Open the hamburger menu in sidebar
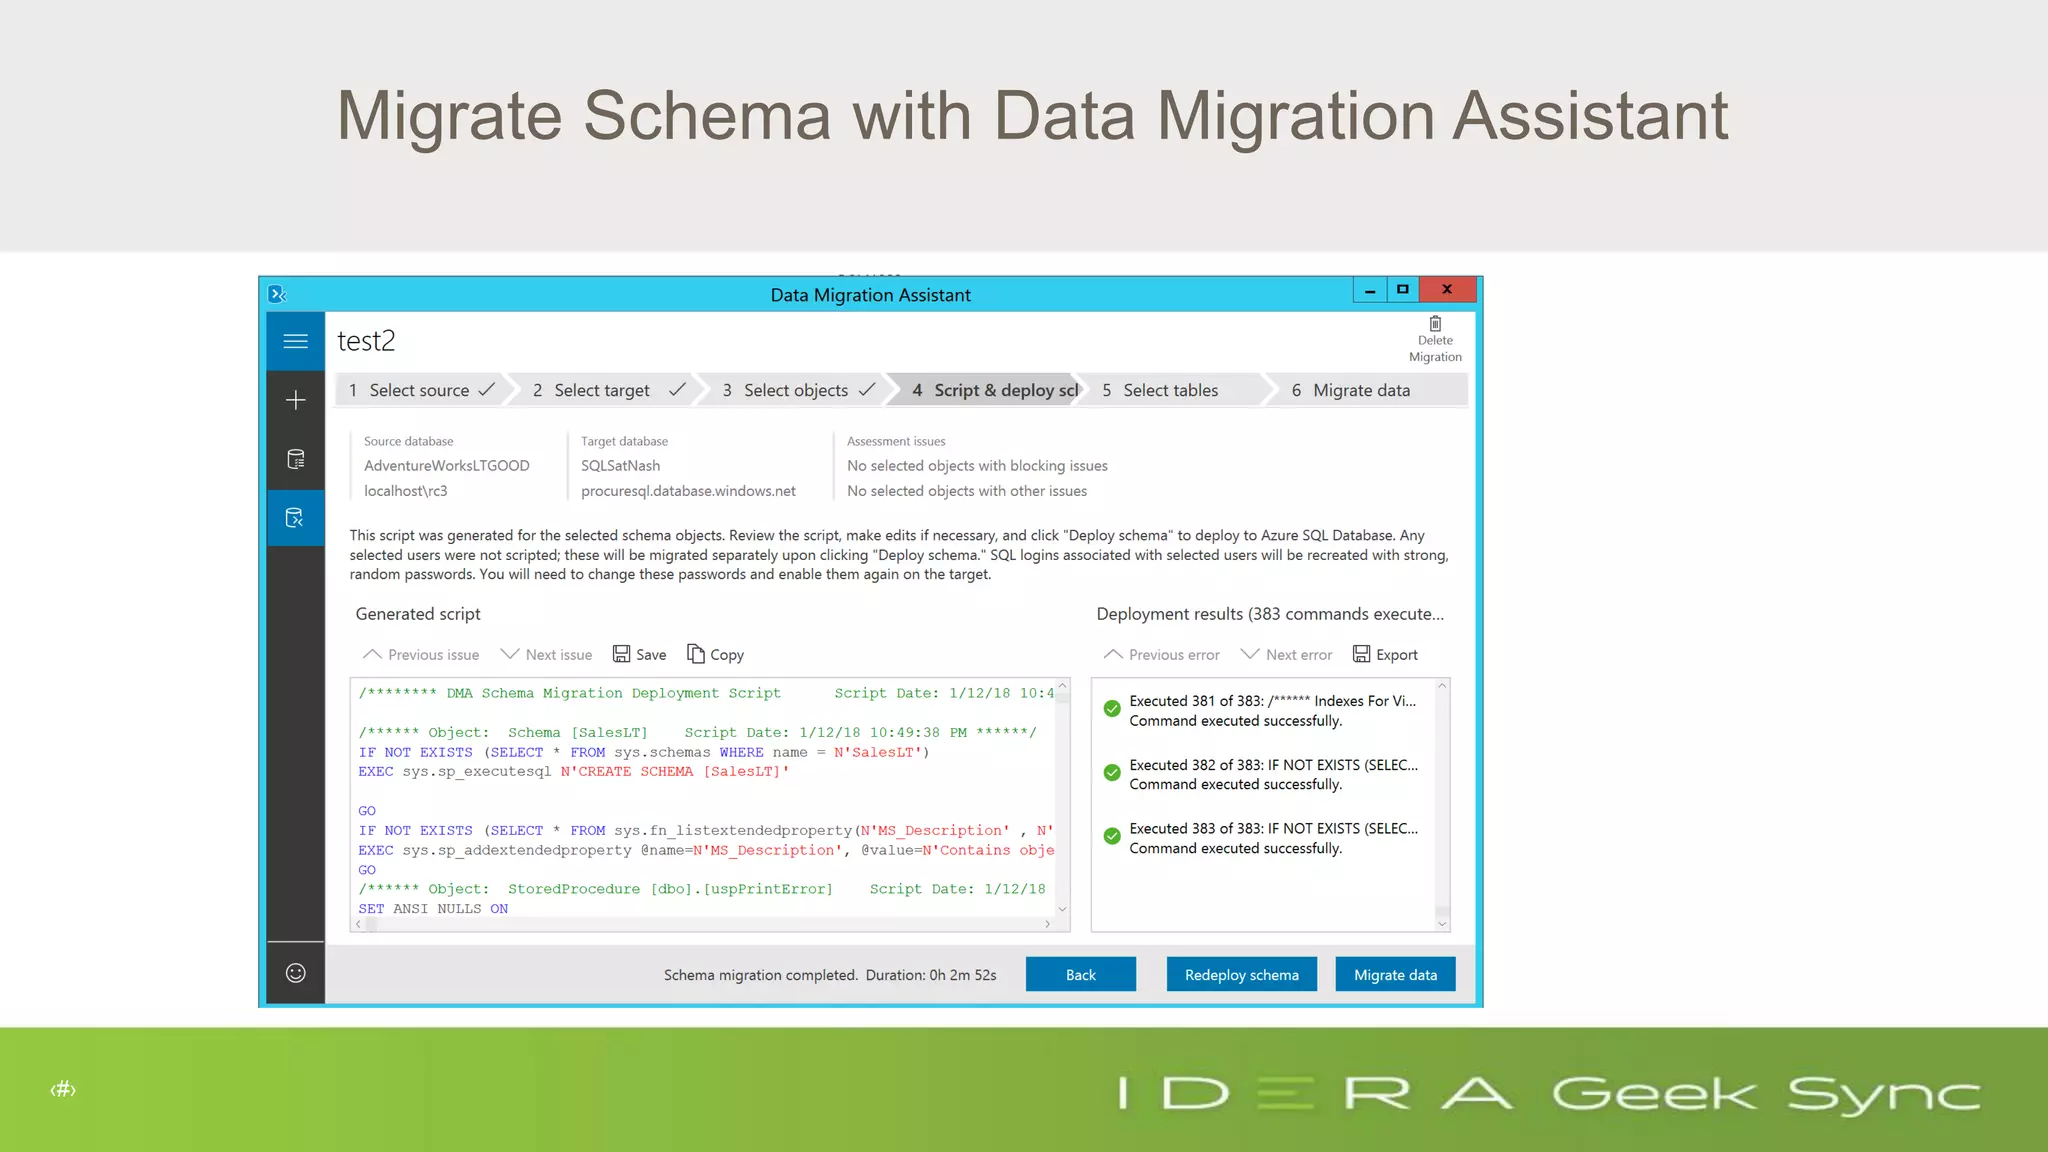2048x1152 pixels. (295, 341)
